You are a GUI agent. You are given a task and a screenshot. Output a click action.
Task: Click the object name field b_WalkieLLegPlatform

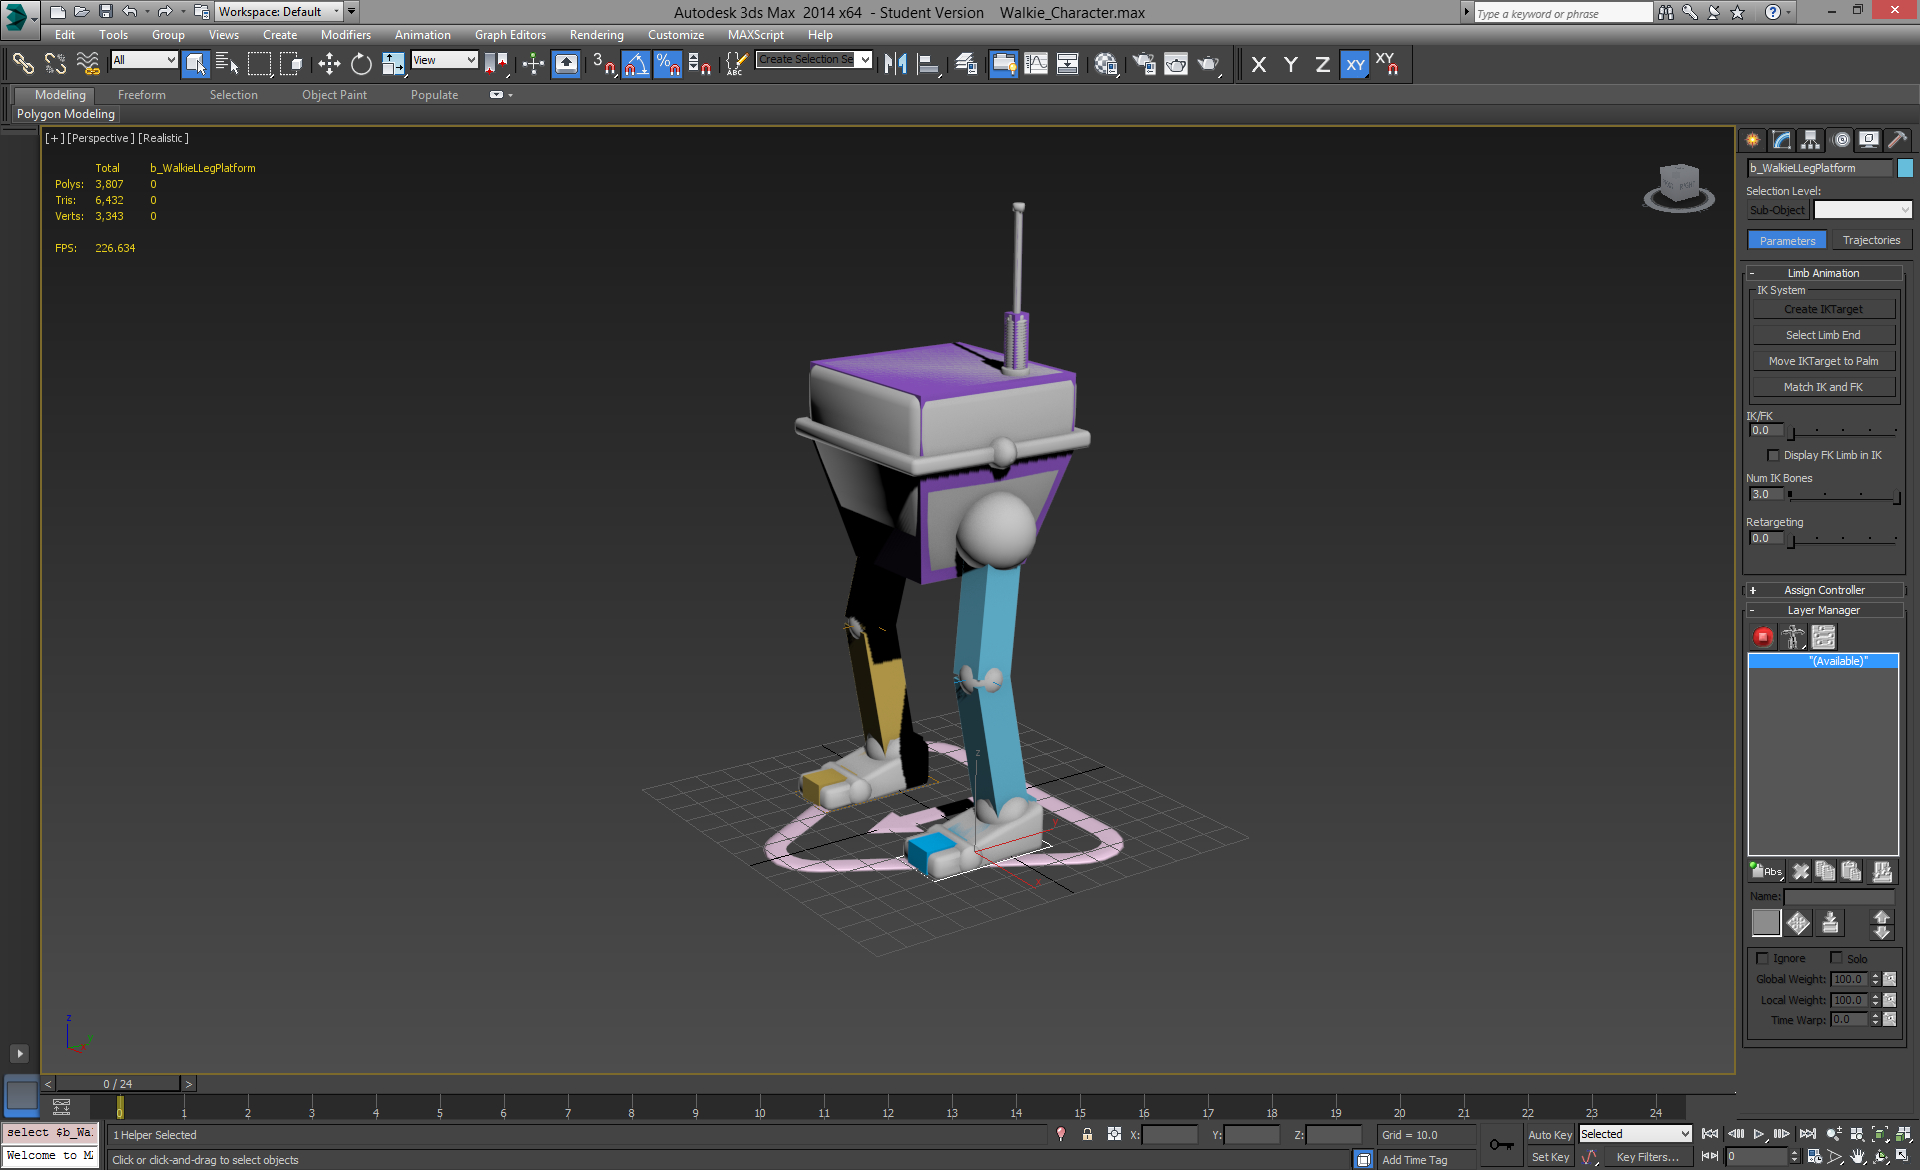pos(1820,168)
